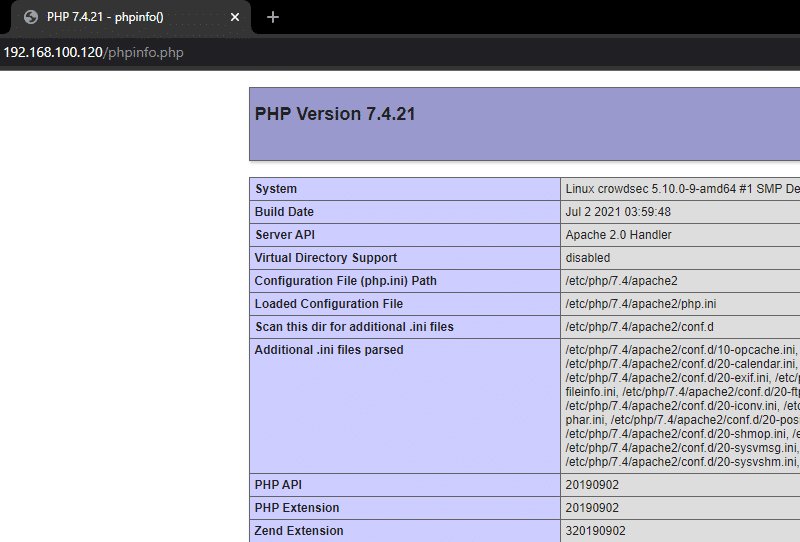Click the Zend Extension label

299,531
